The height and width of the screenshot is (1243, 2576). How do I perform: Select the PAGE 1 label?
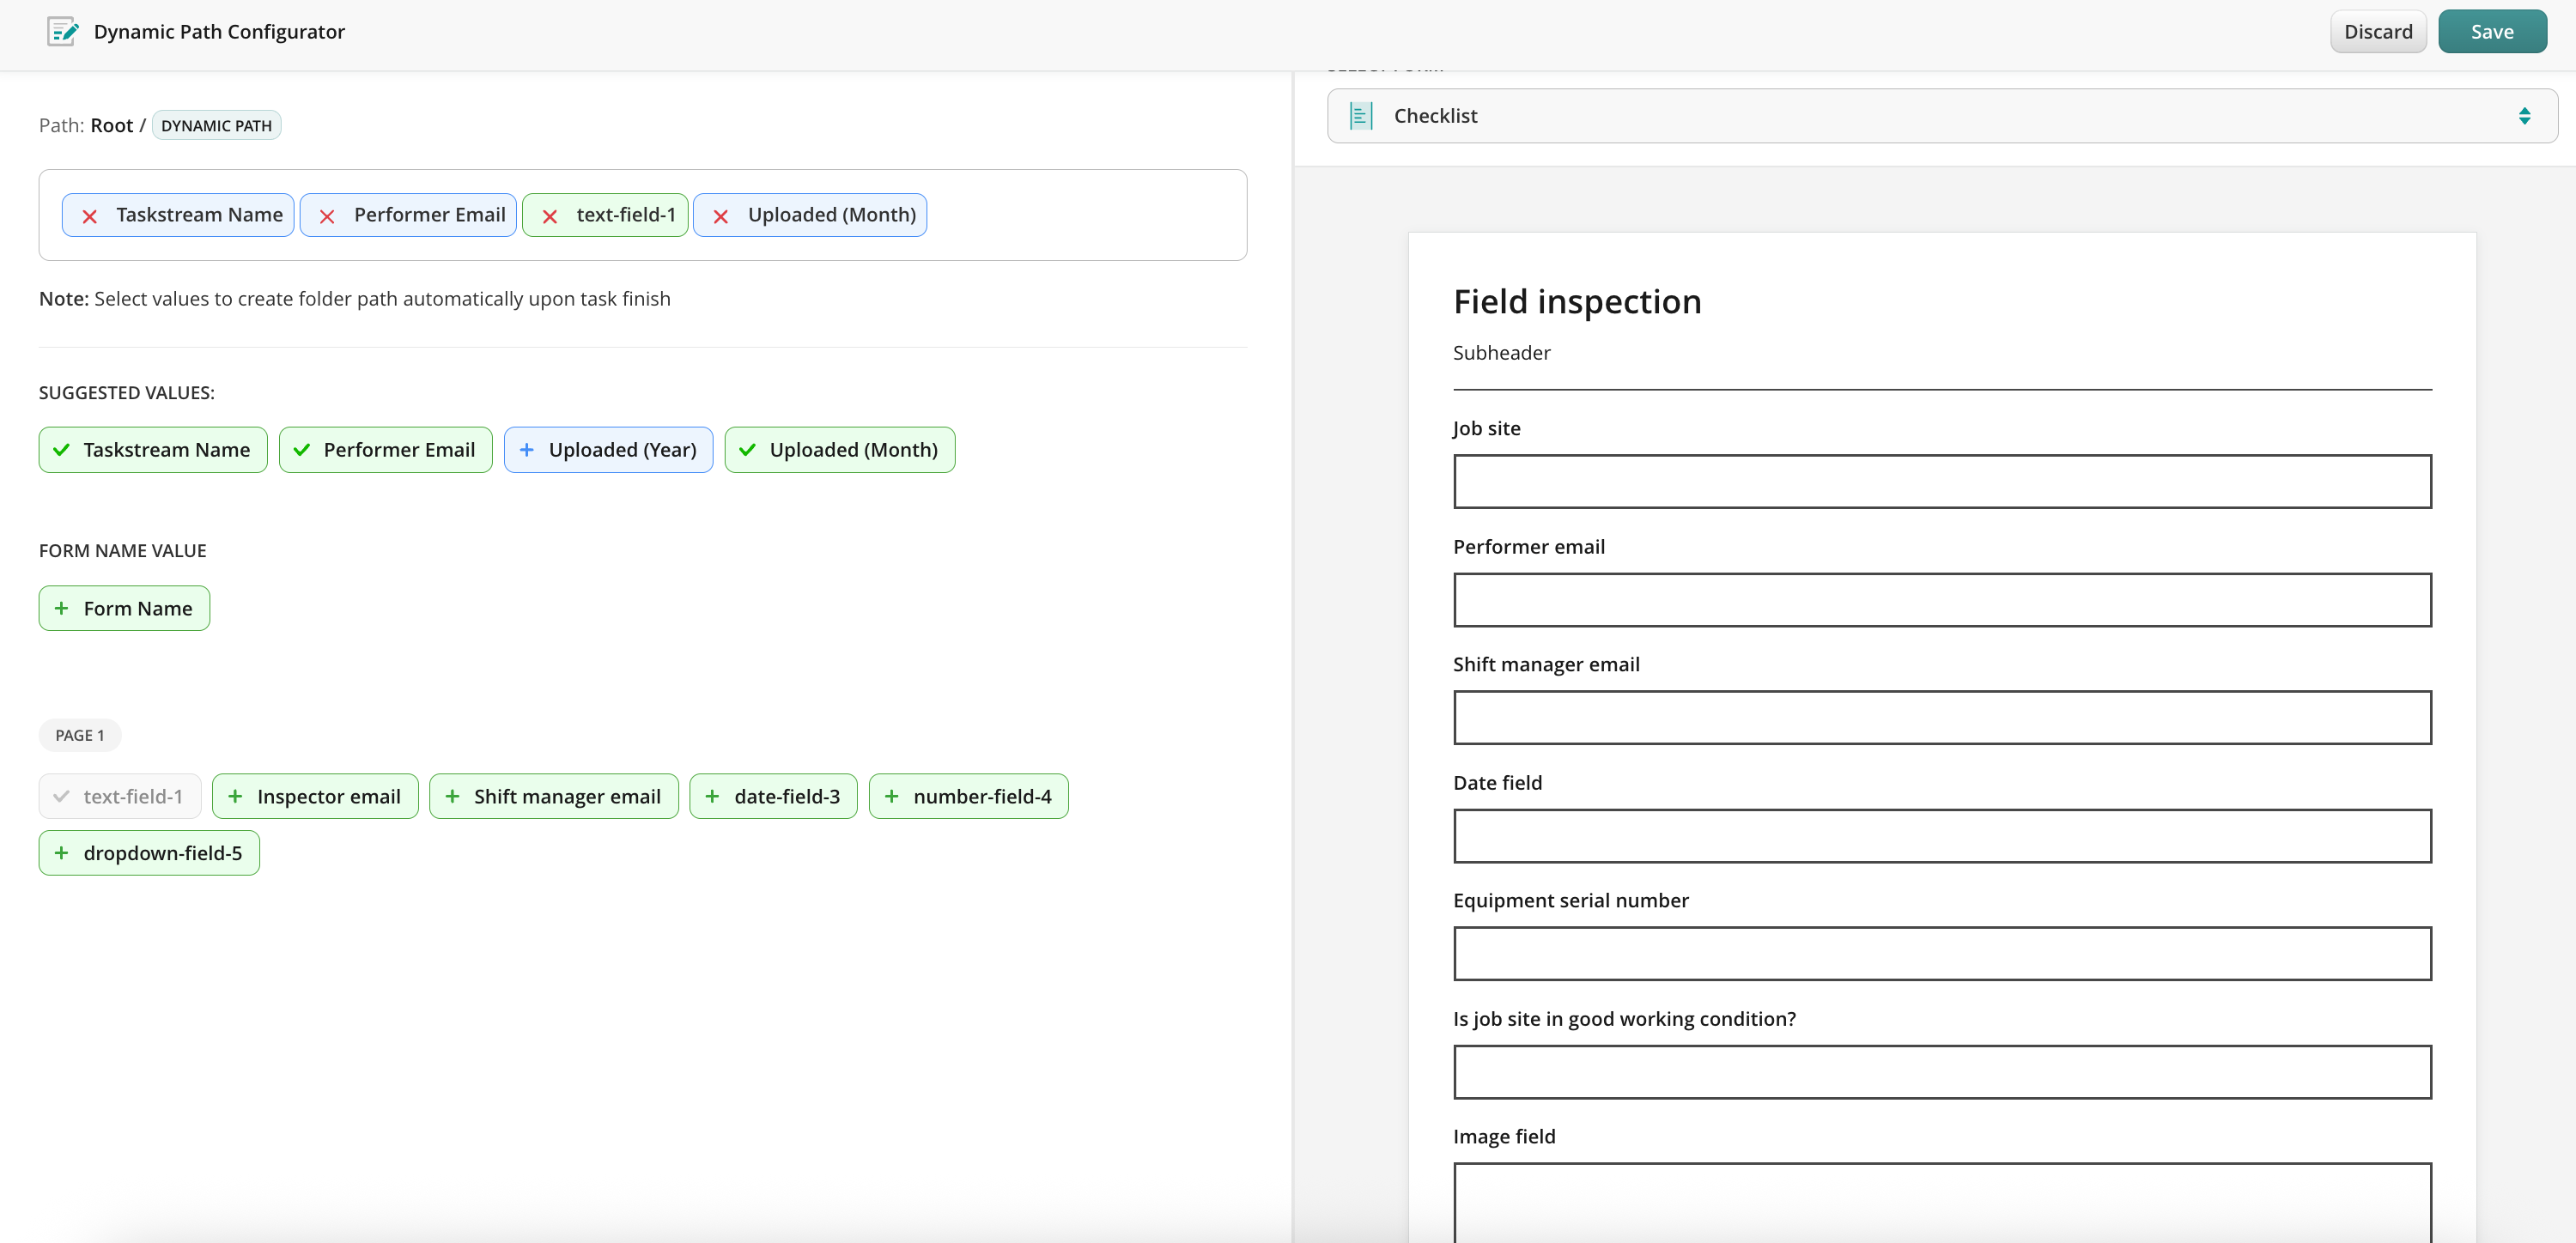(x=80, y=735)
